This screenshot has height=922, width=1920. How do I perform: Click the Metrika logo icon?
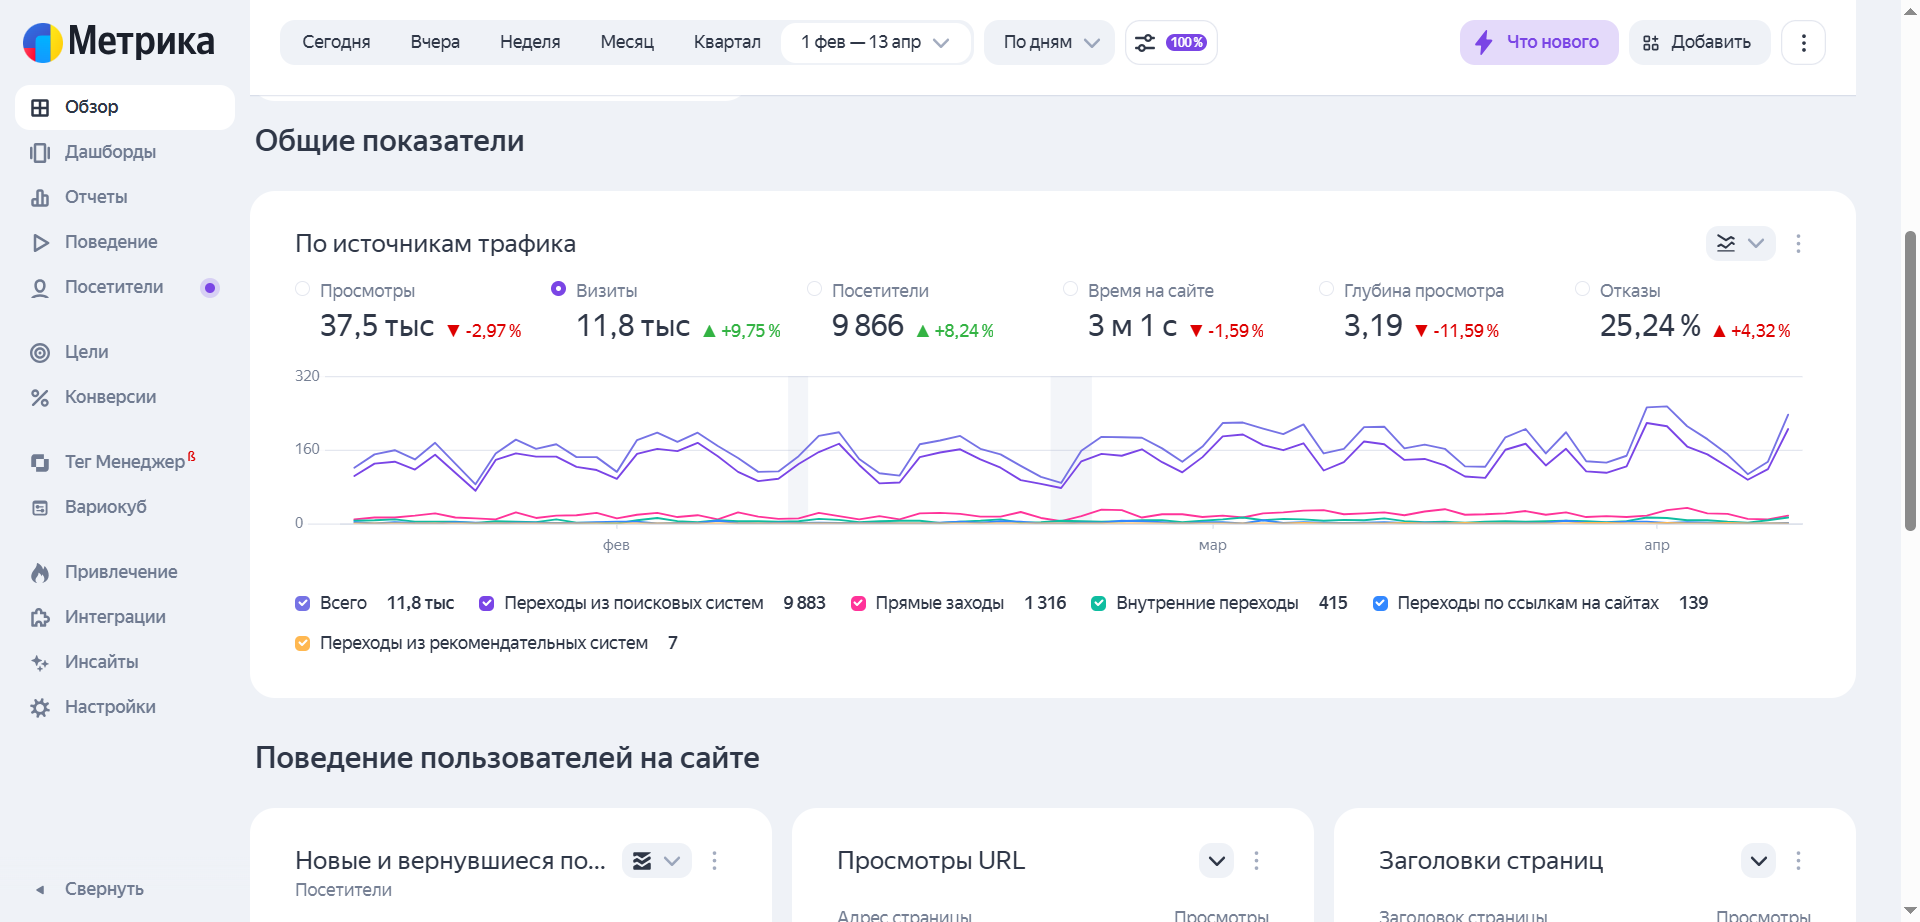[x=43, y=42]
